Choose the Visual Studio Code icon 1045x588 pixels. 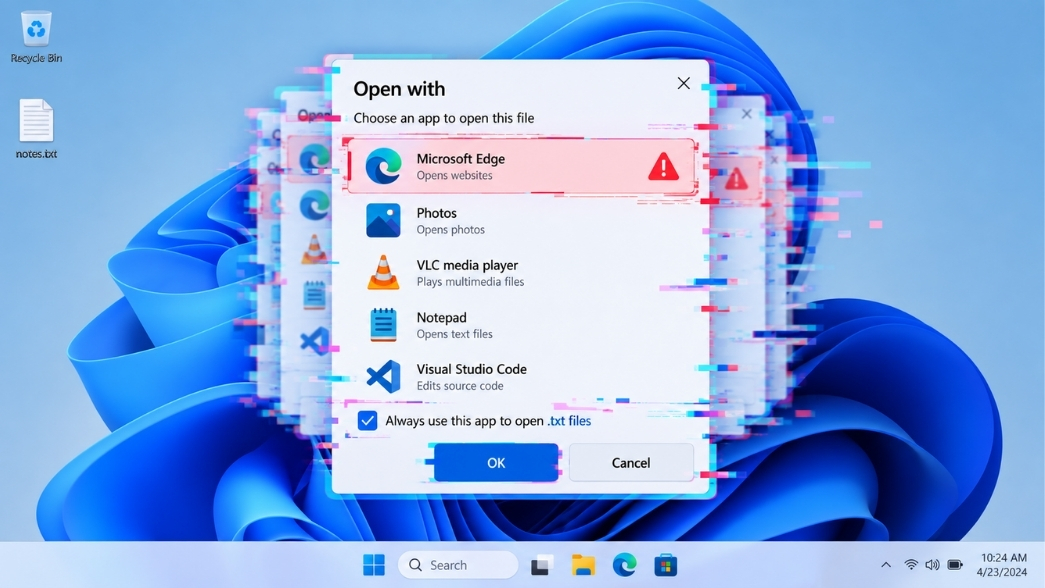point(383,377)
